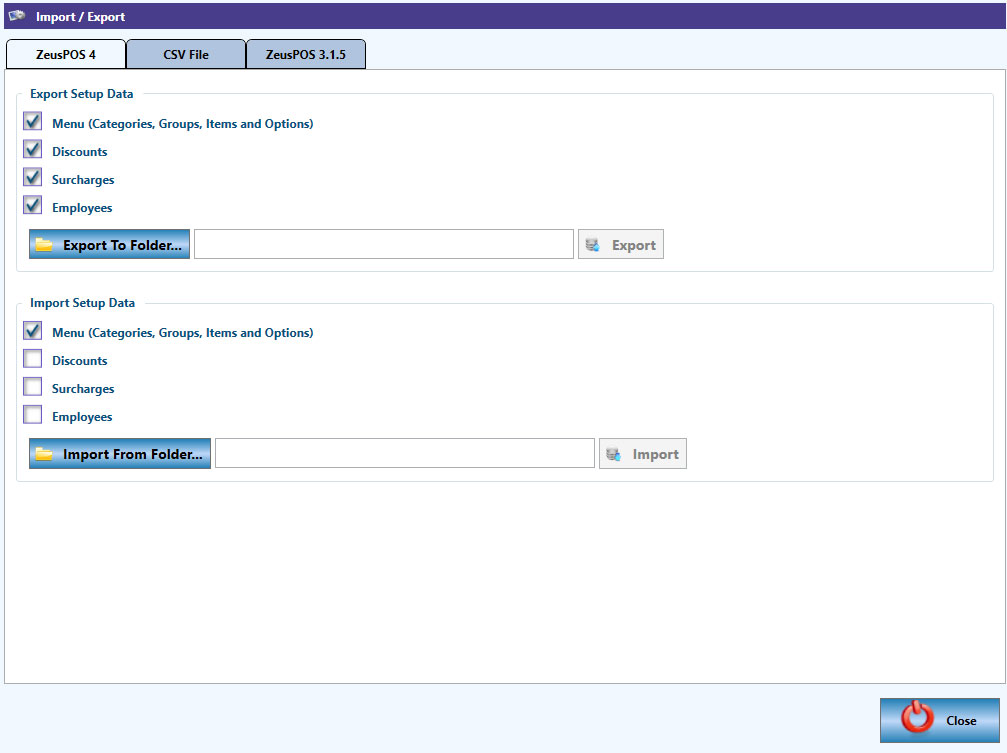Click the Import Setup Data group label
Viewport: 1007px width, 753px height.
pos(82,303)
